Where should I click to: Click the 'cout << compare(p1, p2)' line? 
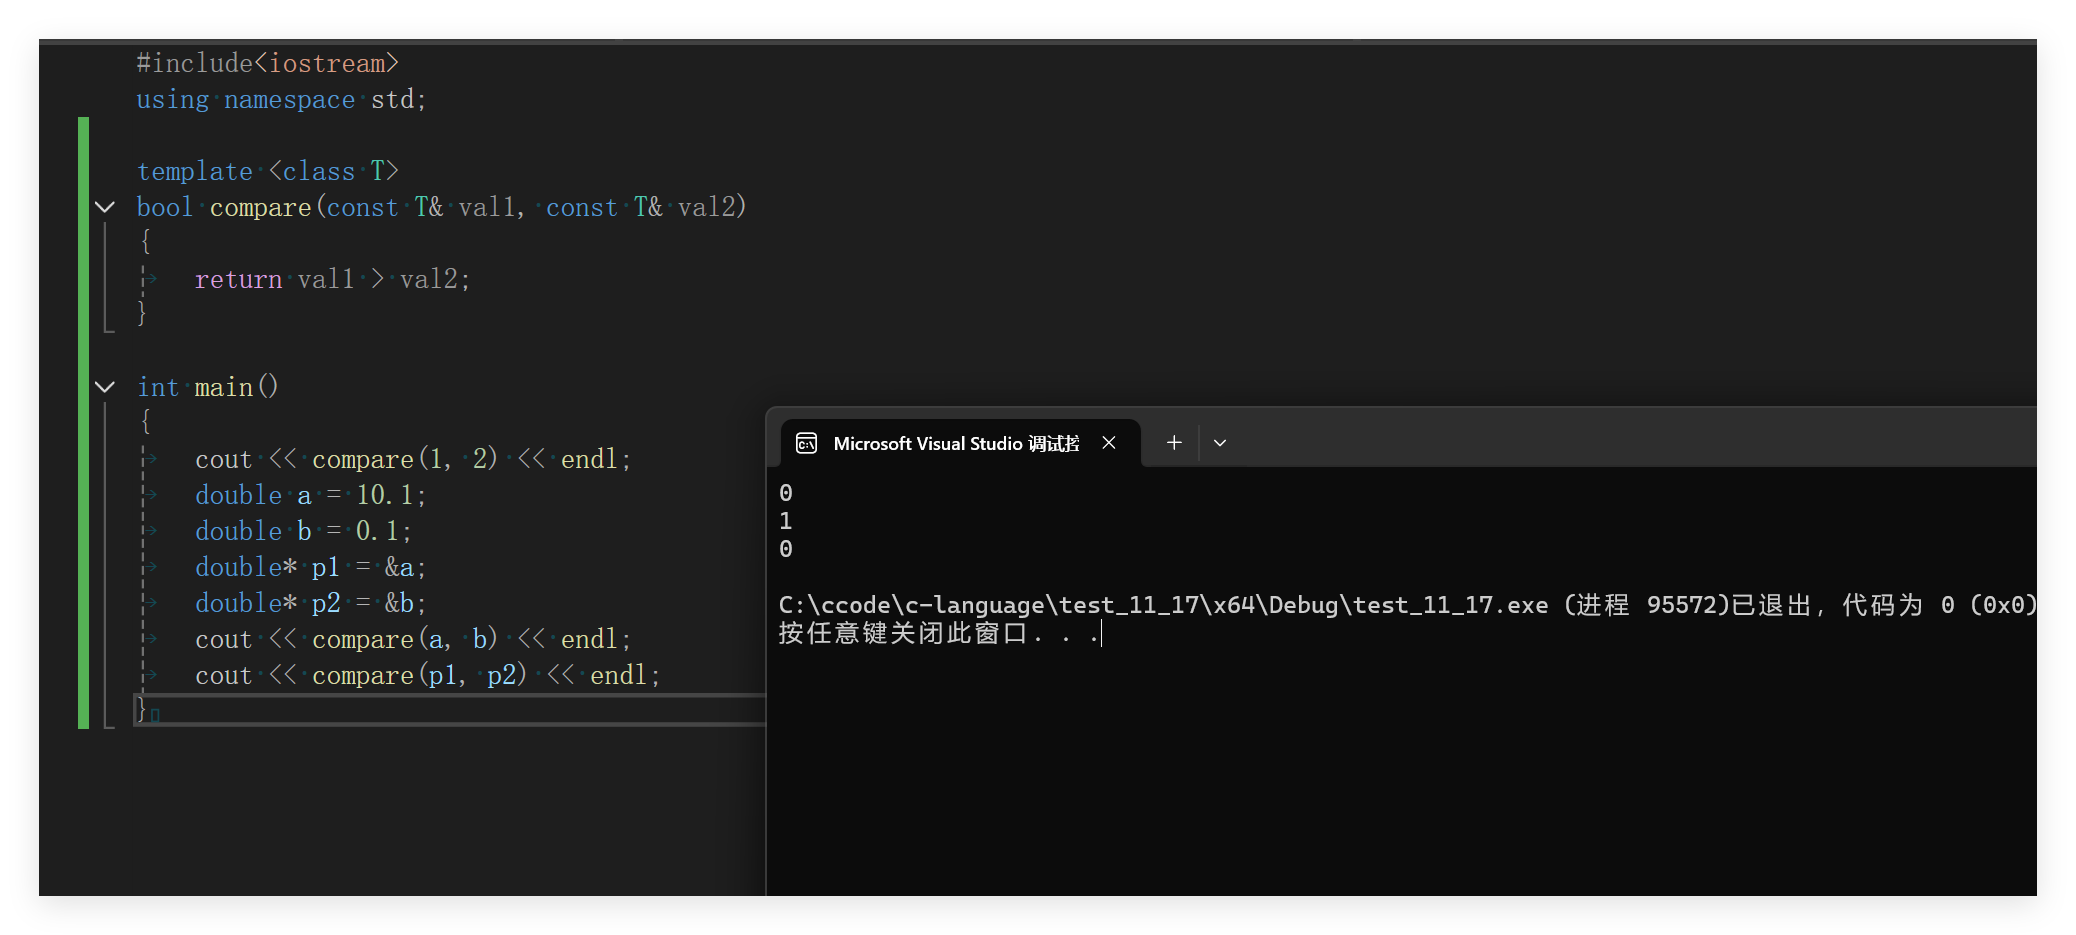[x=428, y=675]
